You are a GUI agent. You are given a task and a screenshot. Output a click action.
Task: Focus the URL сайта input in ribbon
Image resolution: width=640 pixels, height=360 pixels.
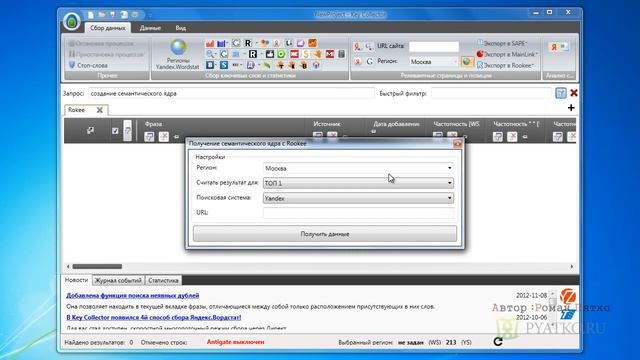pyautogui.click(x=434, y=47)
